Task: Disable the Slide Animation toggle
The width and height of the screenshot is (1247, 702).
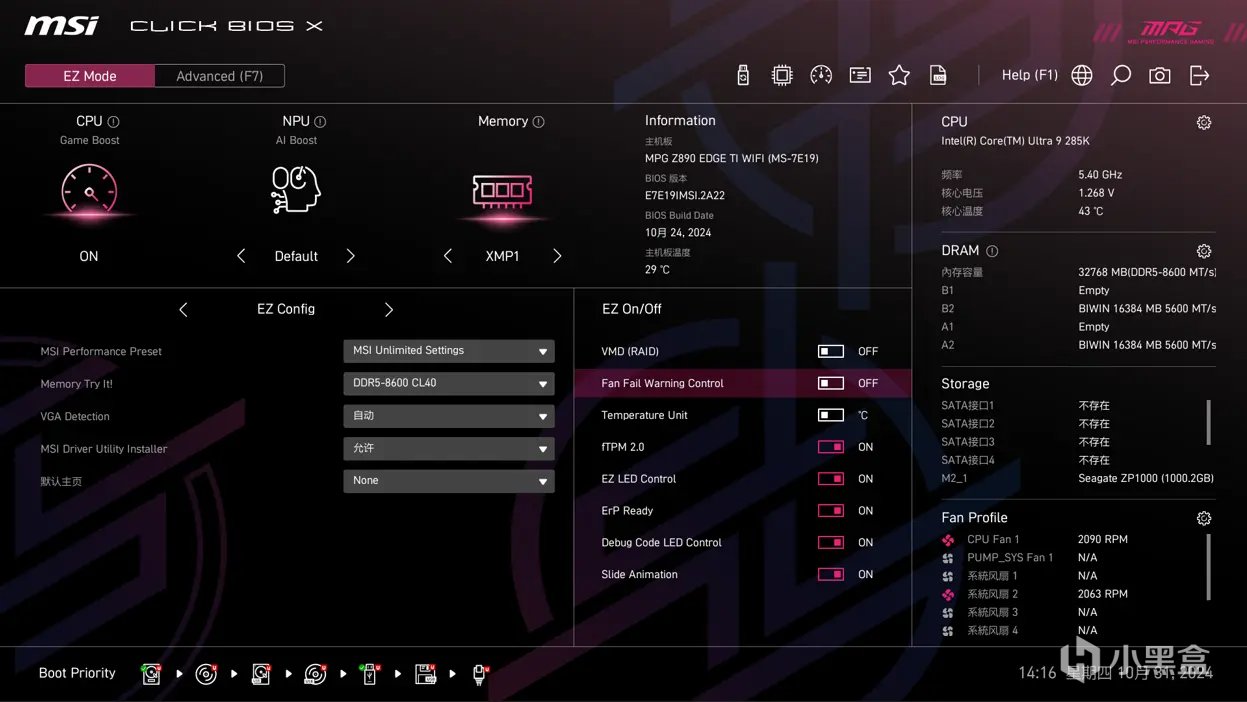Action: tap(831, 575)
